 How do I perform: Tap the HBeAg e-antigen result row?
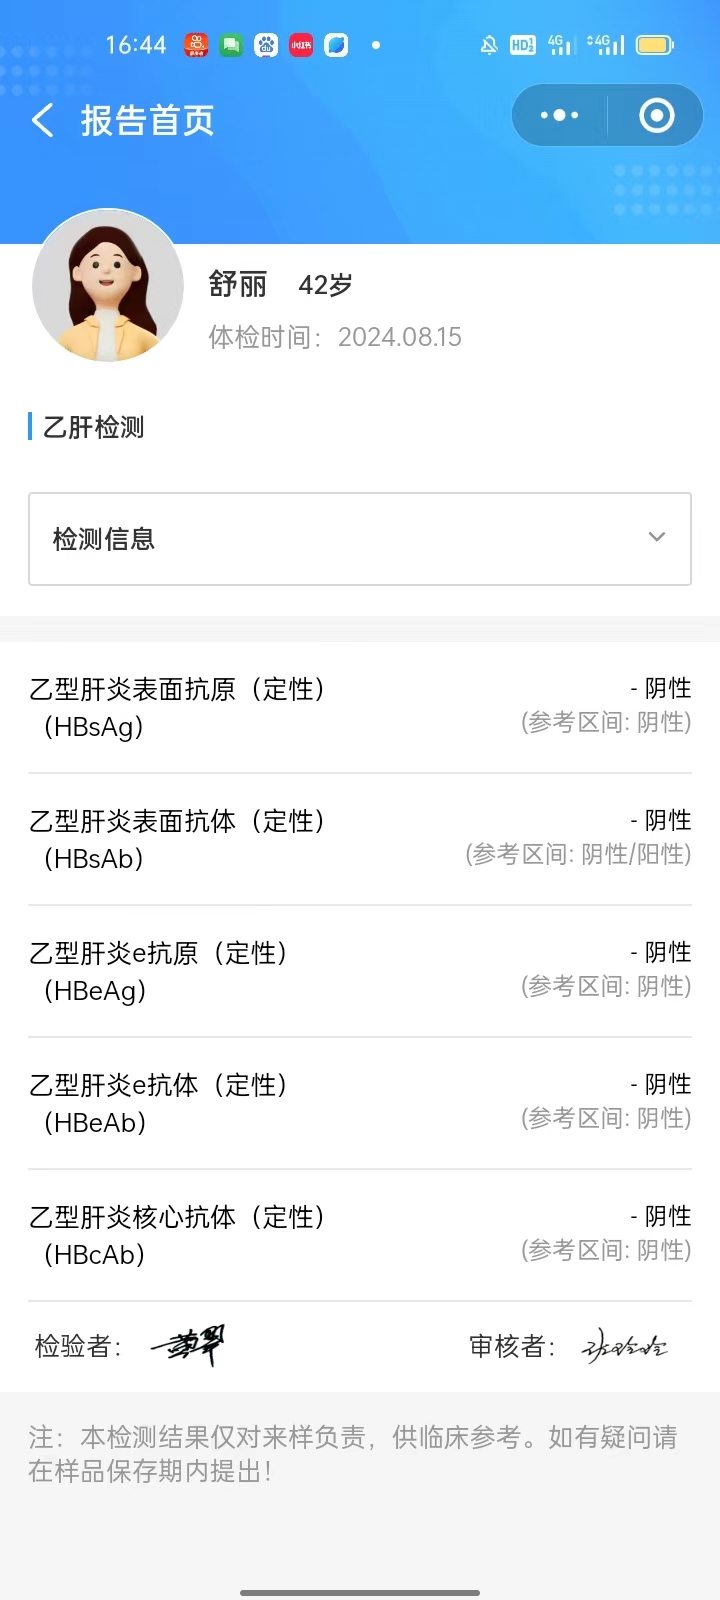[x=360, y=971]
